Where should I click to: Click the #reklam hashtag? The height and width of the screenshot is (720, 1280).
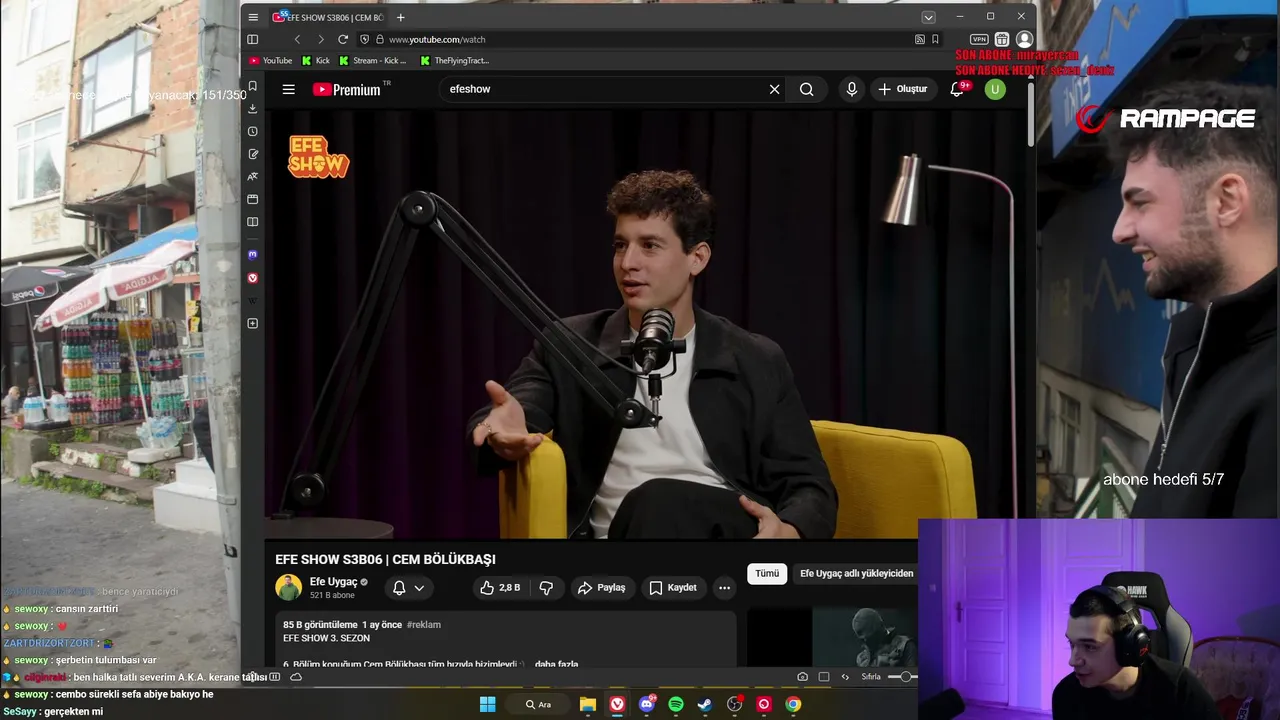tap(424, 625)
